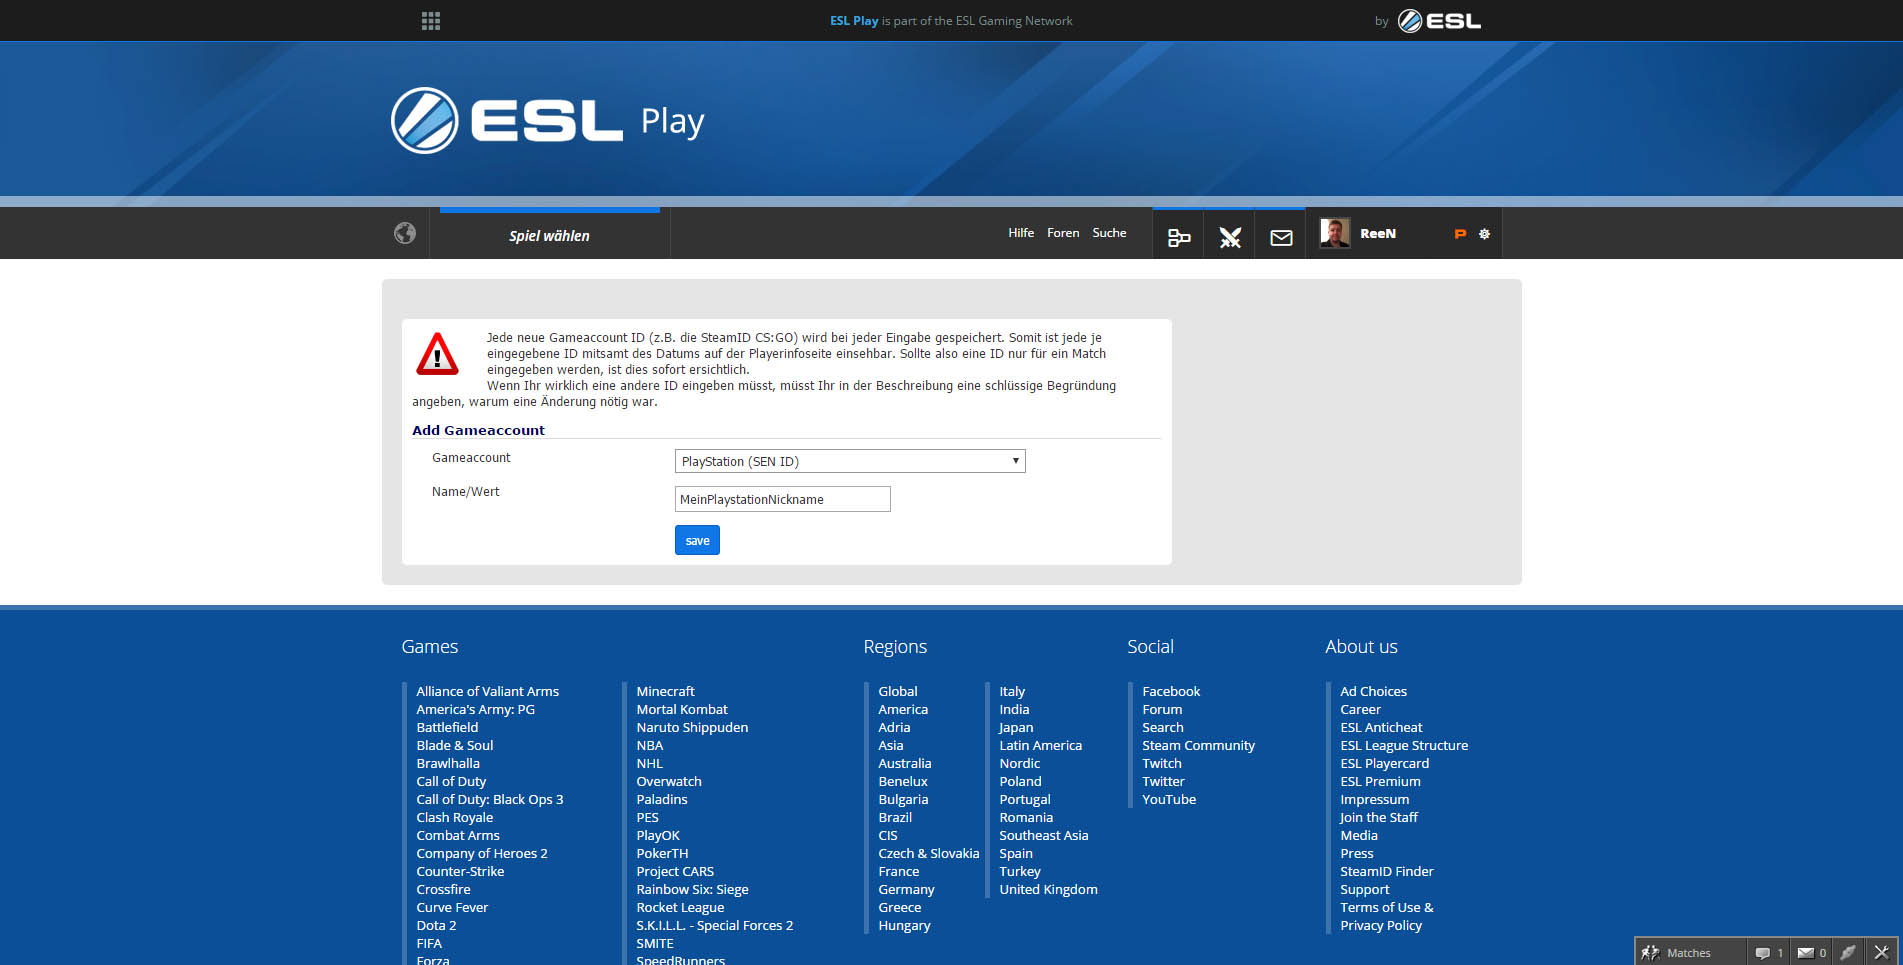Click the Matches label in bottom bar
The height and width of the screenshot is (965, 1903).
(x=1689, y=953)
